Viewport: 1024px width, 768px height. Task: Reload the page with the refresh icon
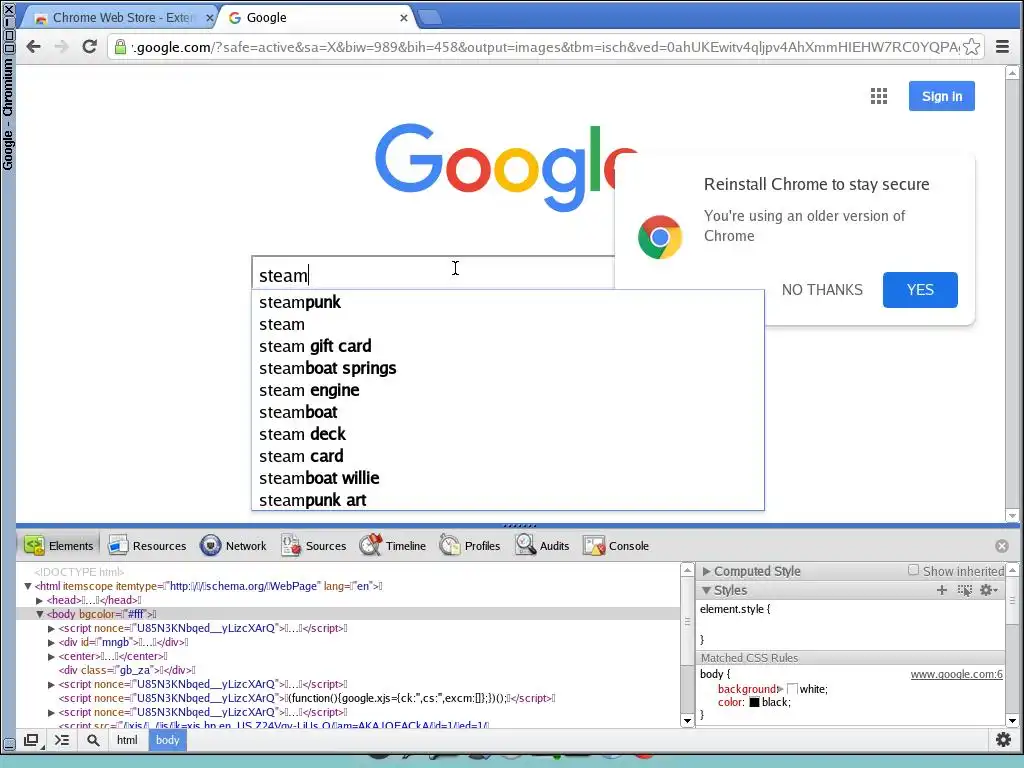coord(89,46)
